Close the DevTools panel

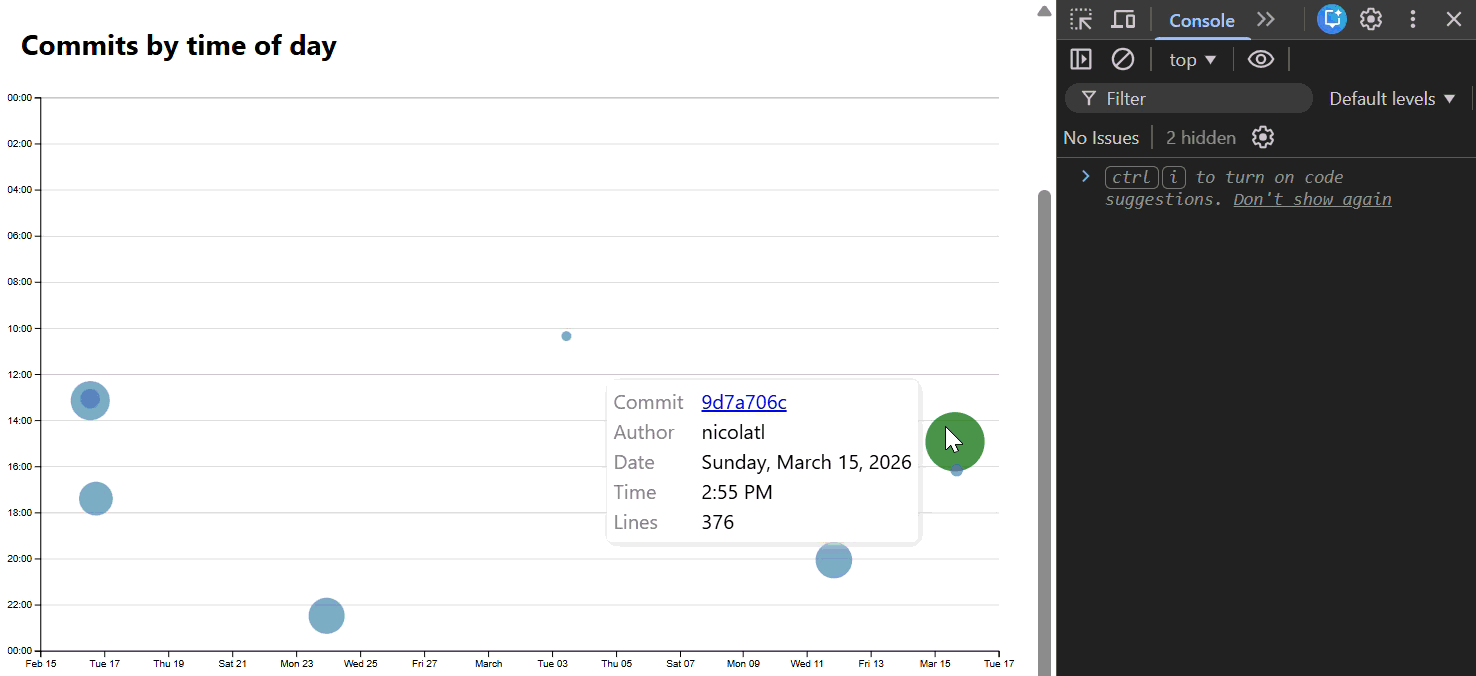[x=1454, y=19]
